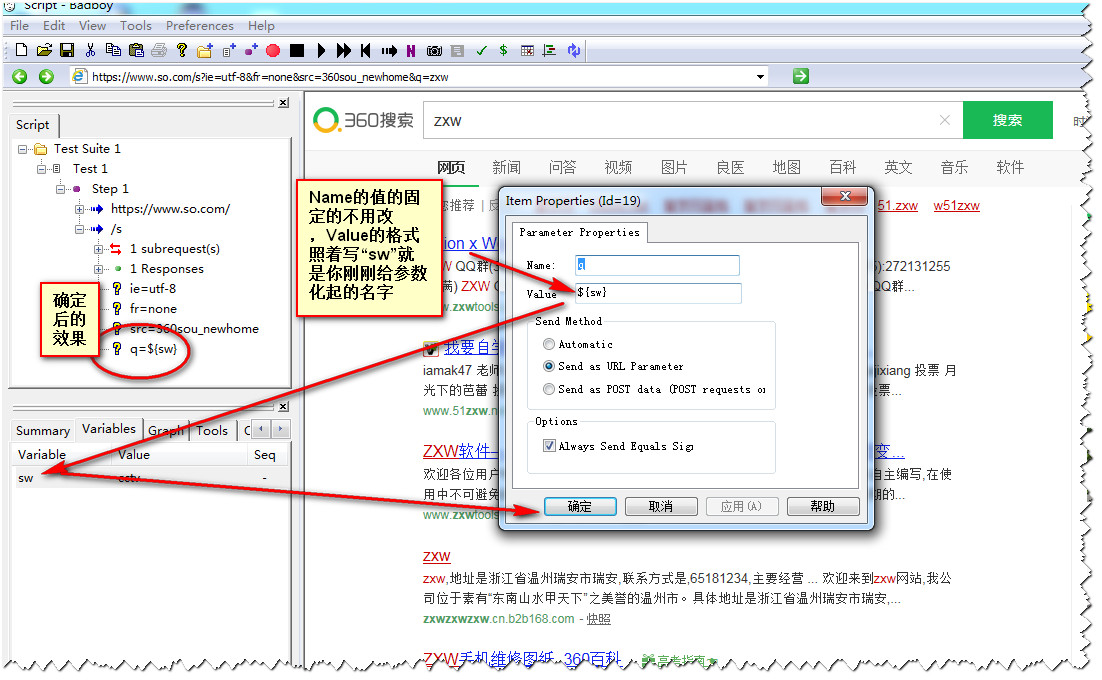The image size is (1102, 680).
Task: Open the Tools menu
Action: [136, 25]
